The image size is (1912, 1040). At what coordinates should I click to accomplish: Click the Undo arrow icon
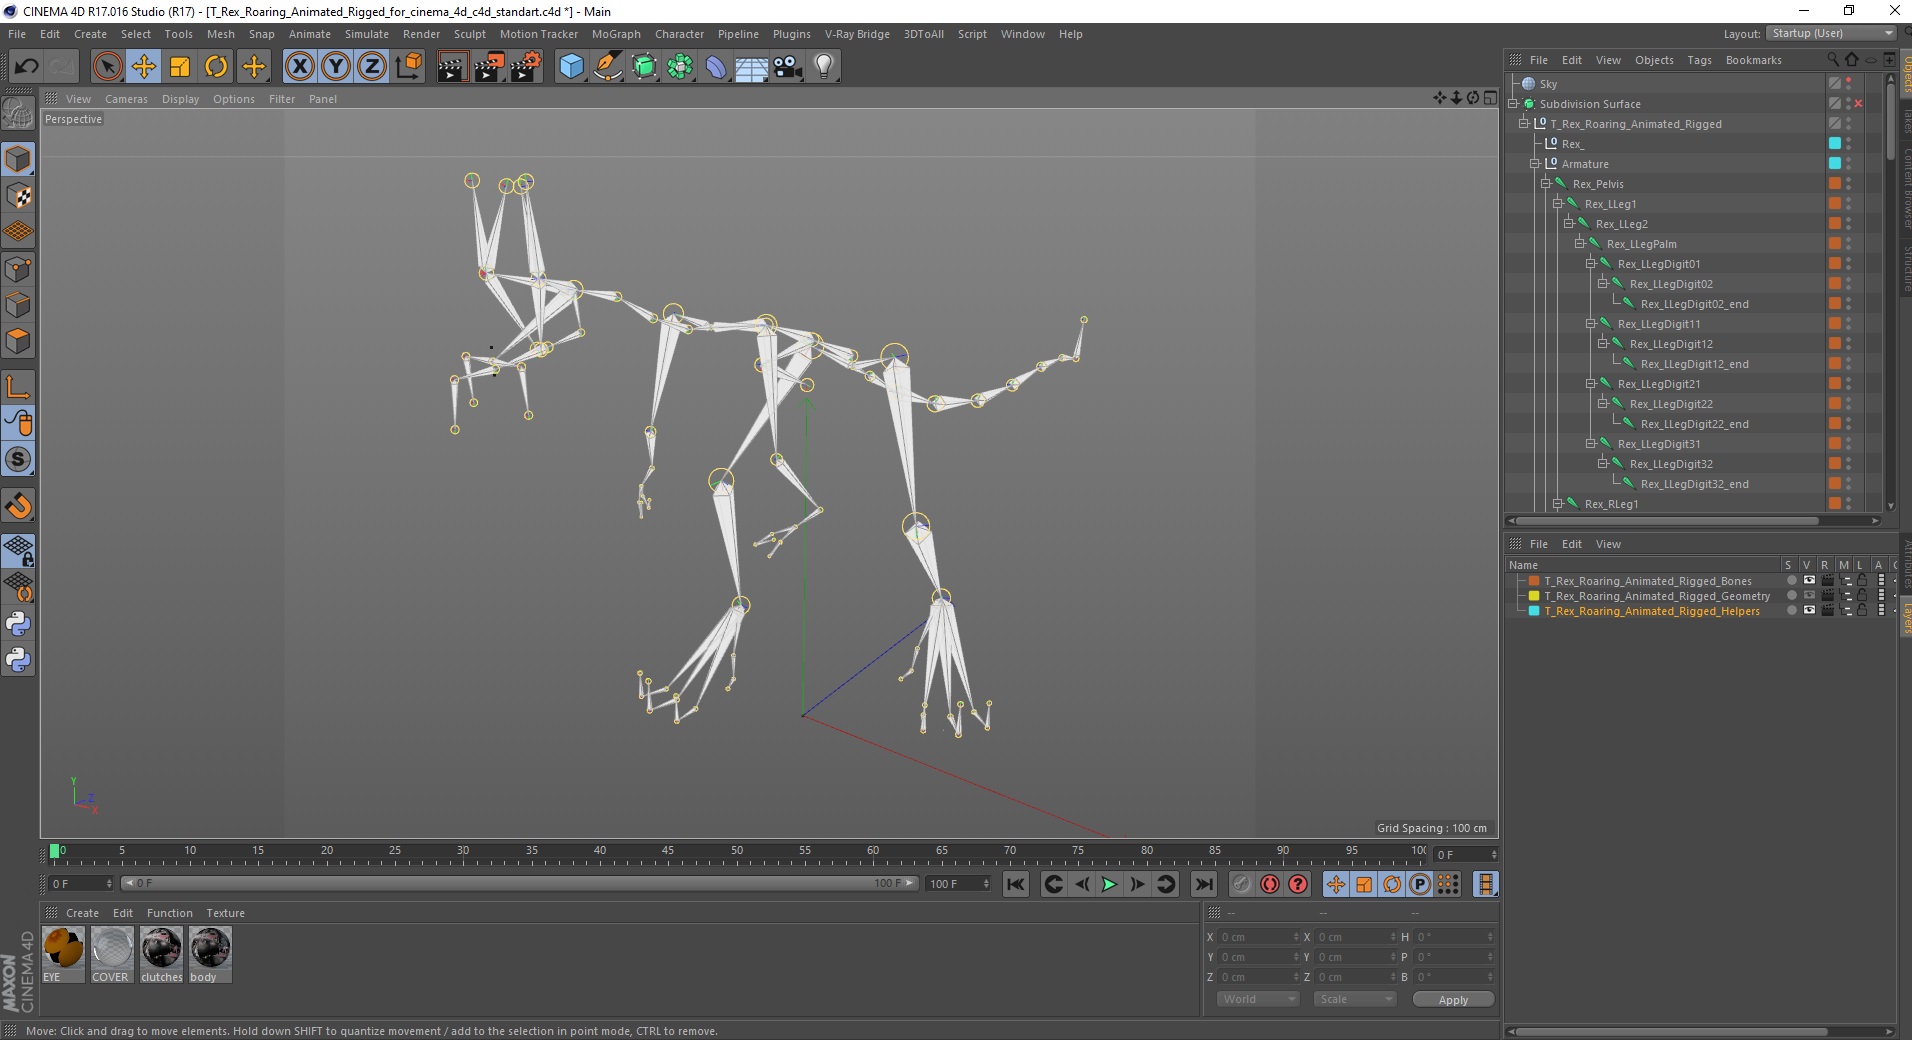pos(27,67)
